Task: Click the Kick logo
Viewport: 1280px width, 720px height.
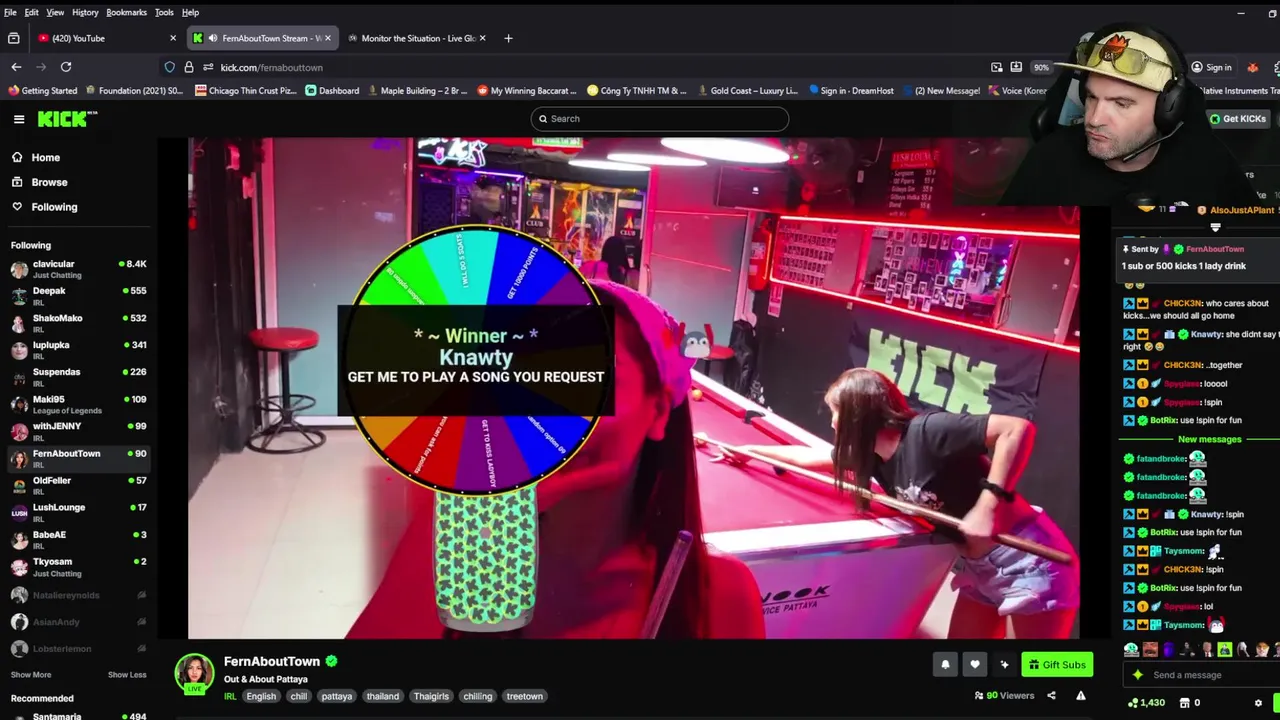Action: 67,119
